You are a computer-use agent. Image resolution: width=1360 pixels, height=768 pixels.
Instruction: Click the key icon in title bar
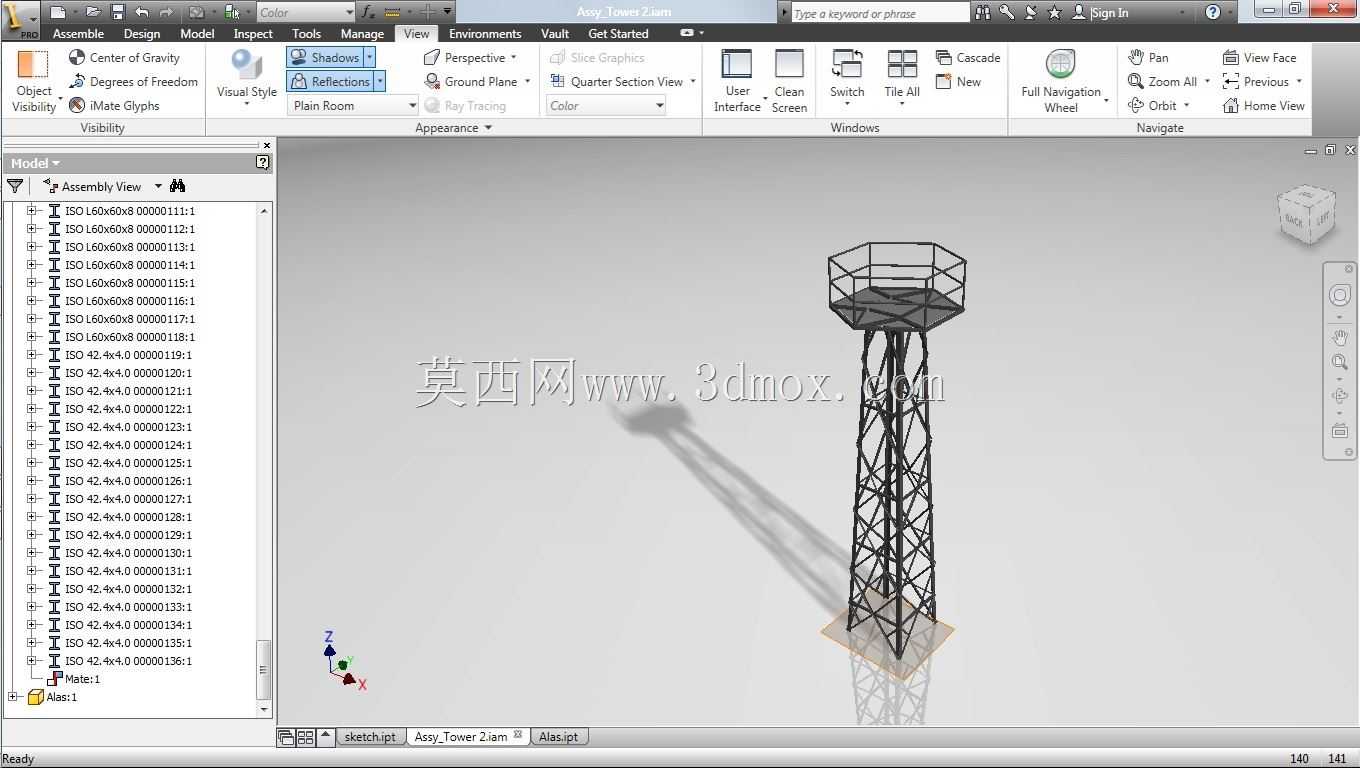[1007, 12]
